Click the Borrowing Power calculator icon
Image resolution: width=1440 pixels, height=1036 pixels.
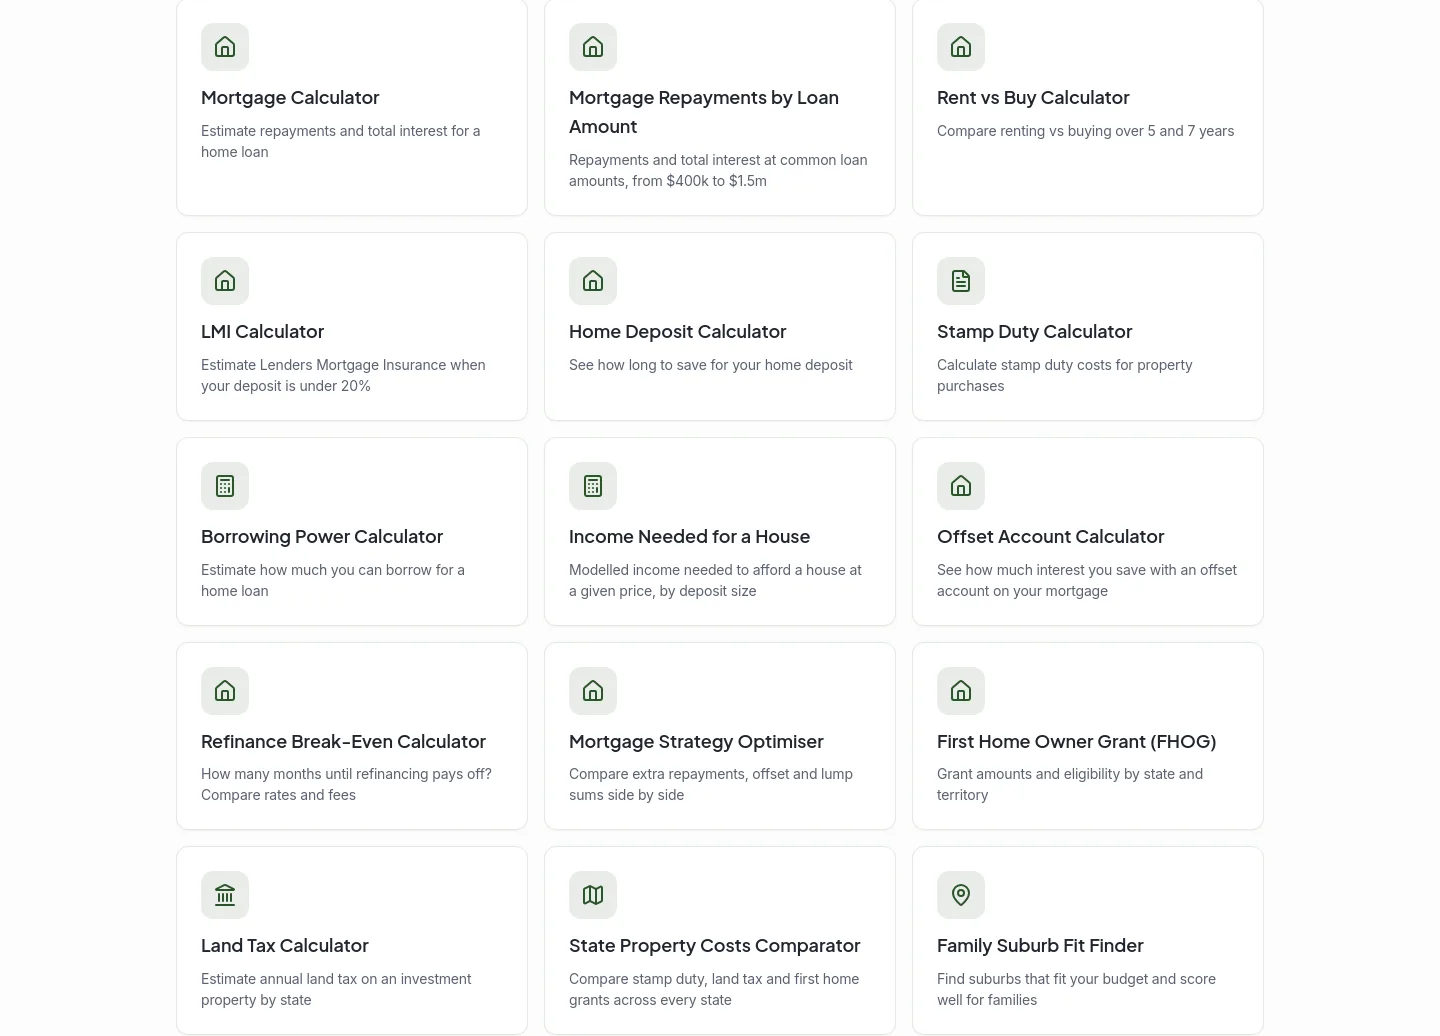pos(225,486)
